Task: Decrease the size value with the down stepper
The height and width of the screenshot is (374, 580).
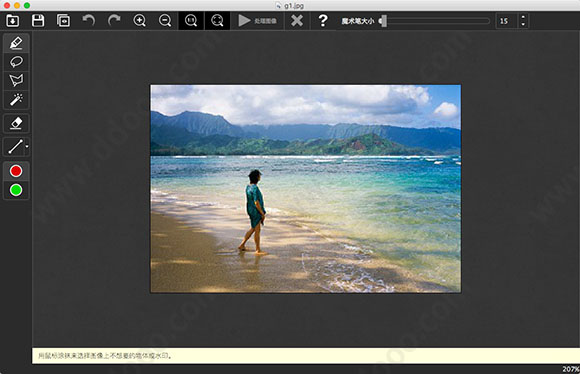Action: point(523,25)
